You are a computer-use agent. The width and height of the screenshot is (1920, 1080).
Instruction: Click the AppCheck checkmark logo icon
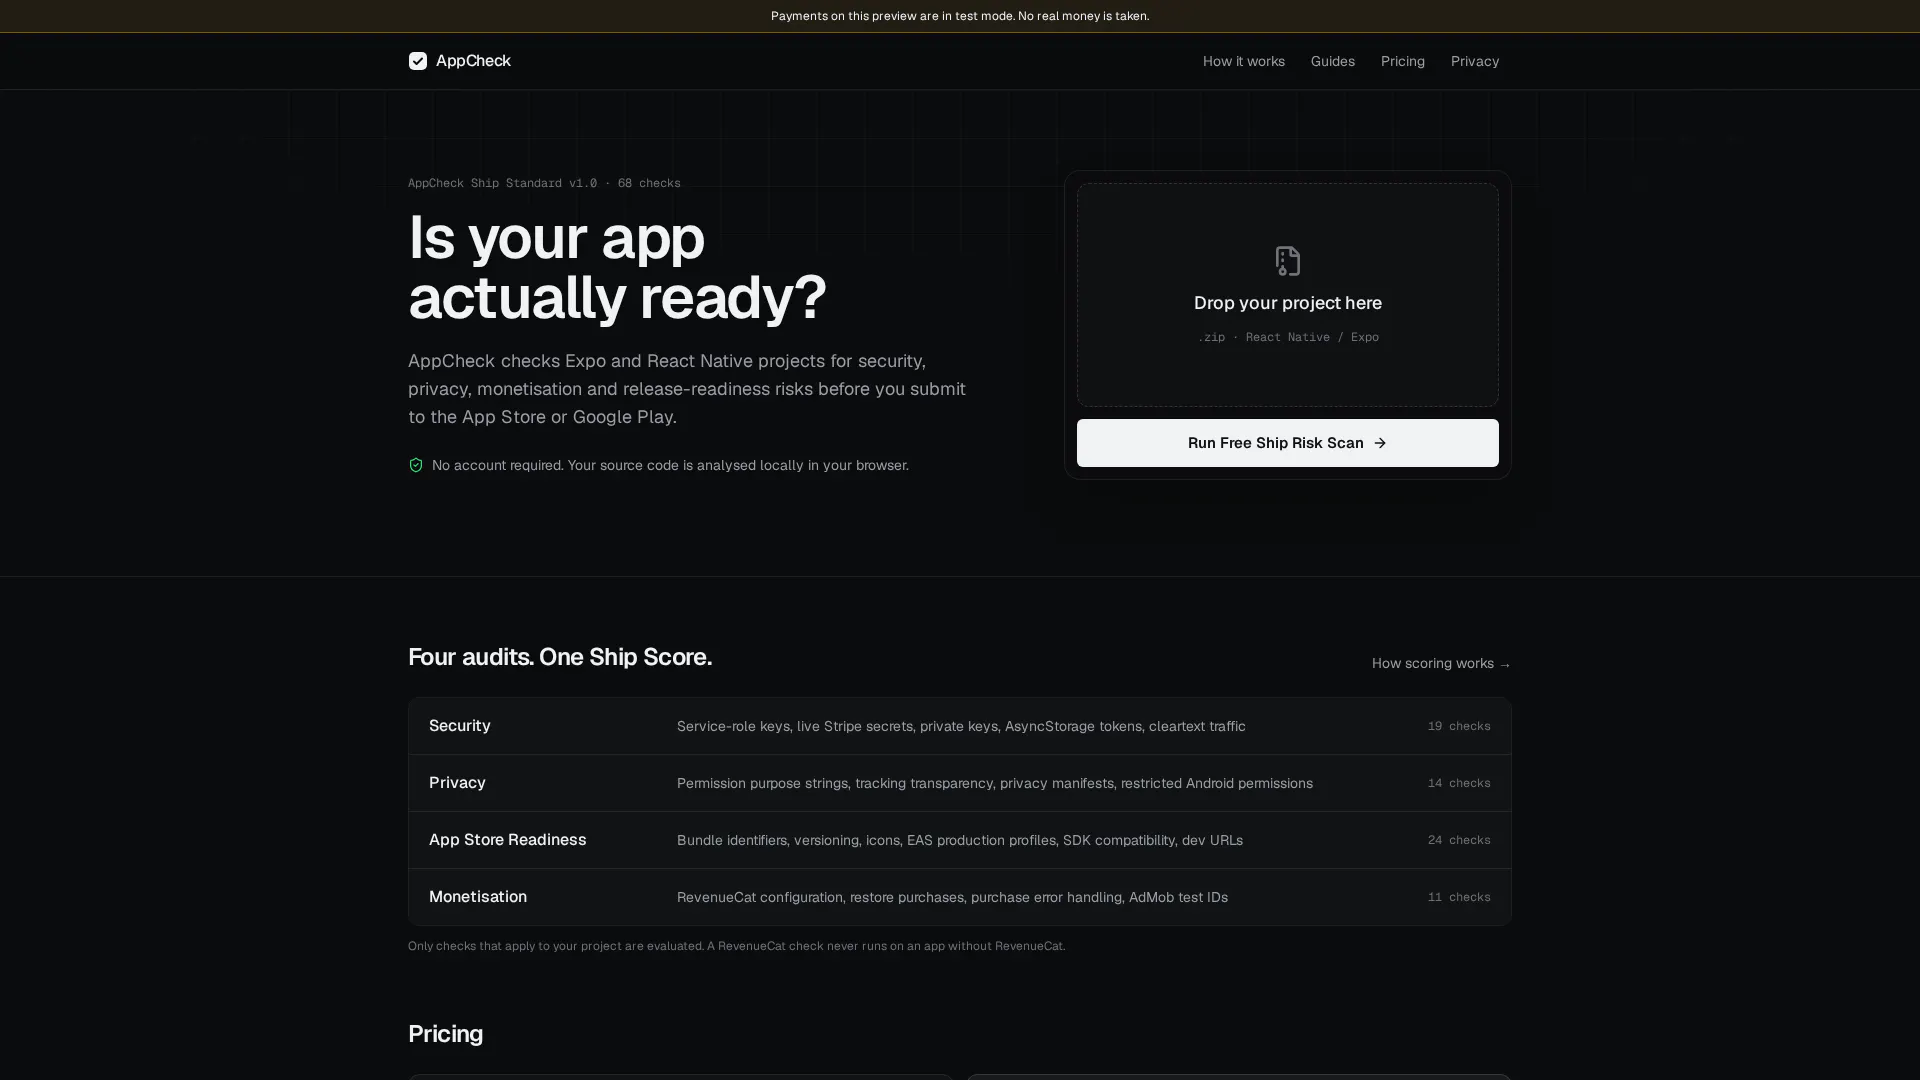[x=418, y=61]
